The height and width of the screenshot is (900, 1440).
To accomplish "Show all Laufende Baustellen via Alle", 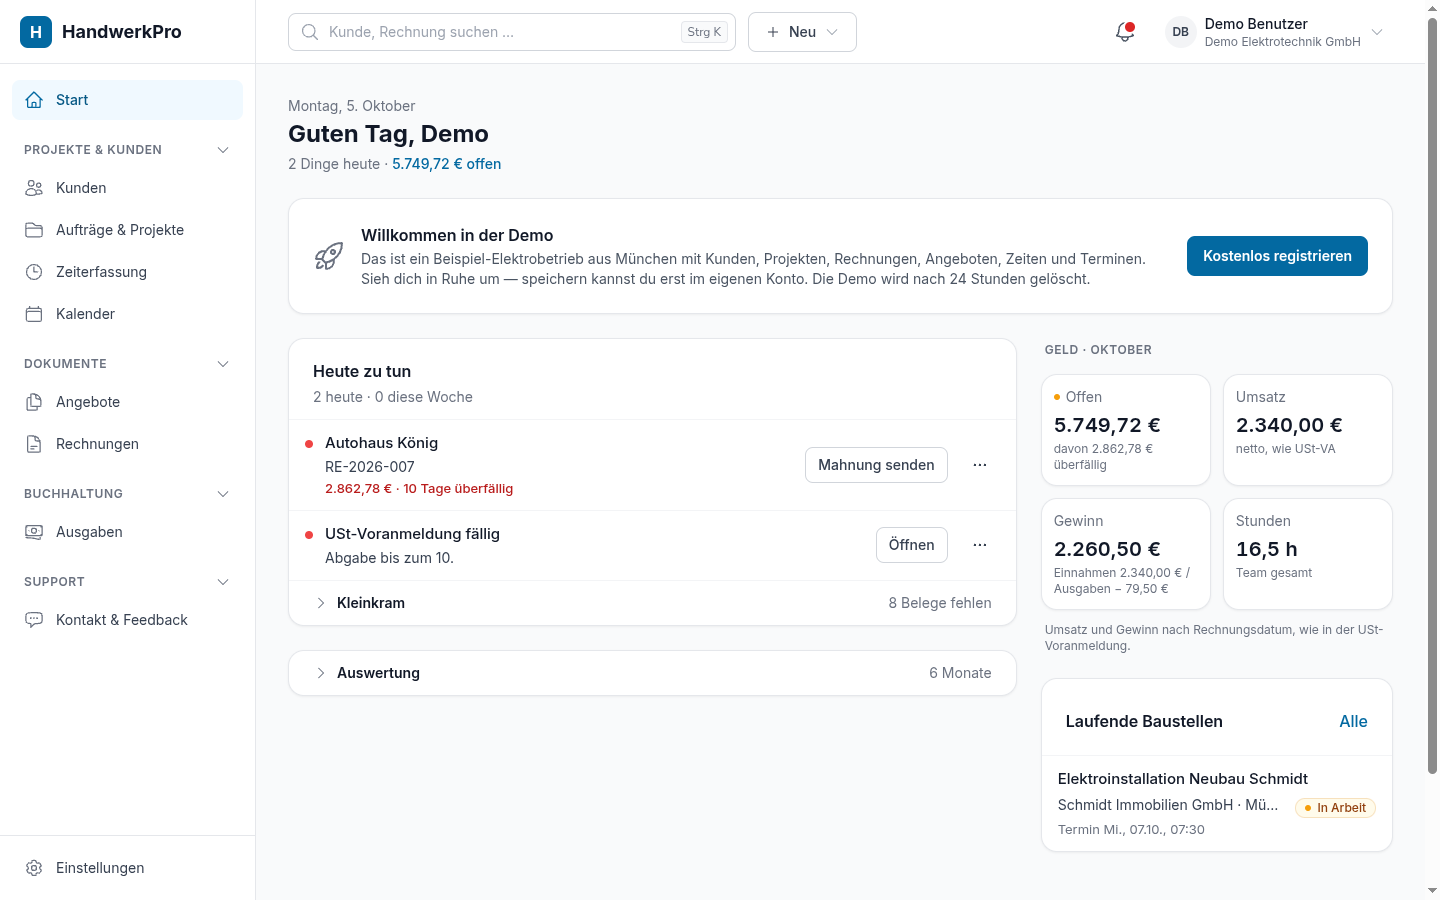I will point(1353,722).
